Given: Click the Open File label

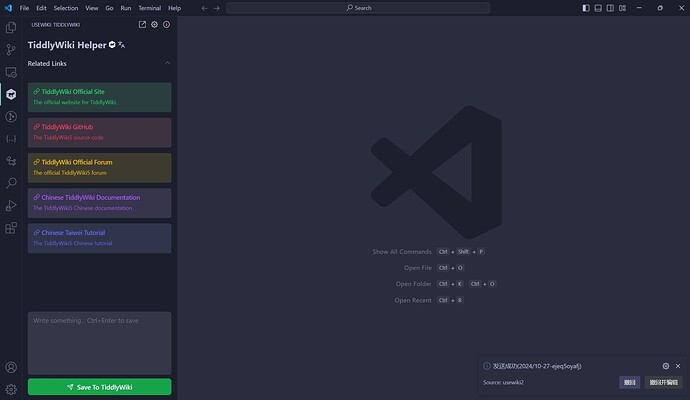Looking at the screenshot, I should 418,268.
